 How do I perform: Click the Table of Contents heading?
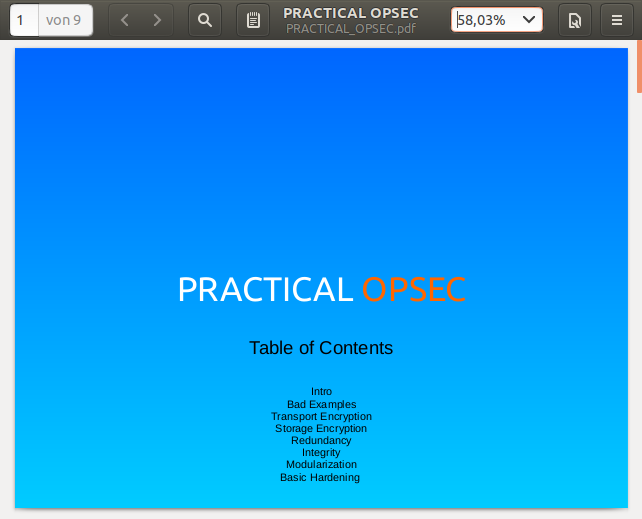(x=321, y=348)
